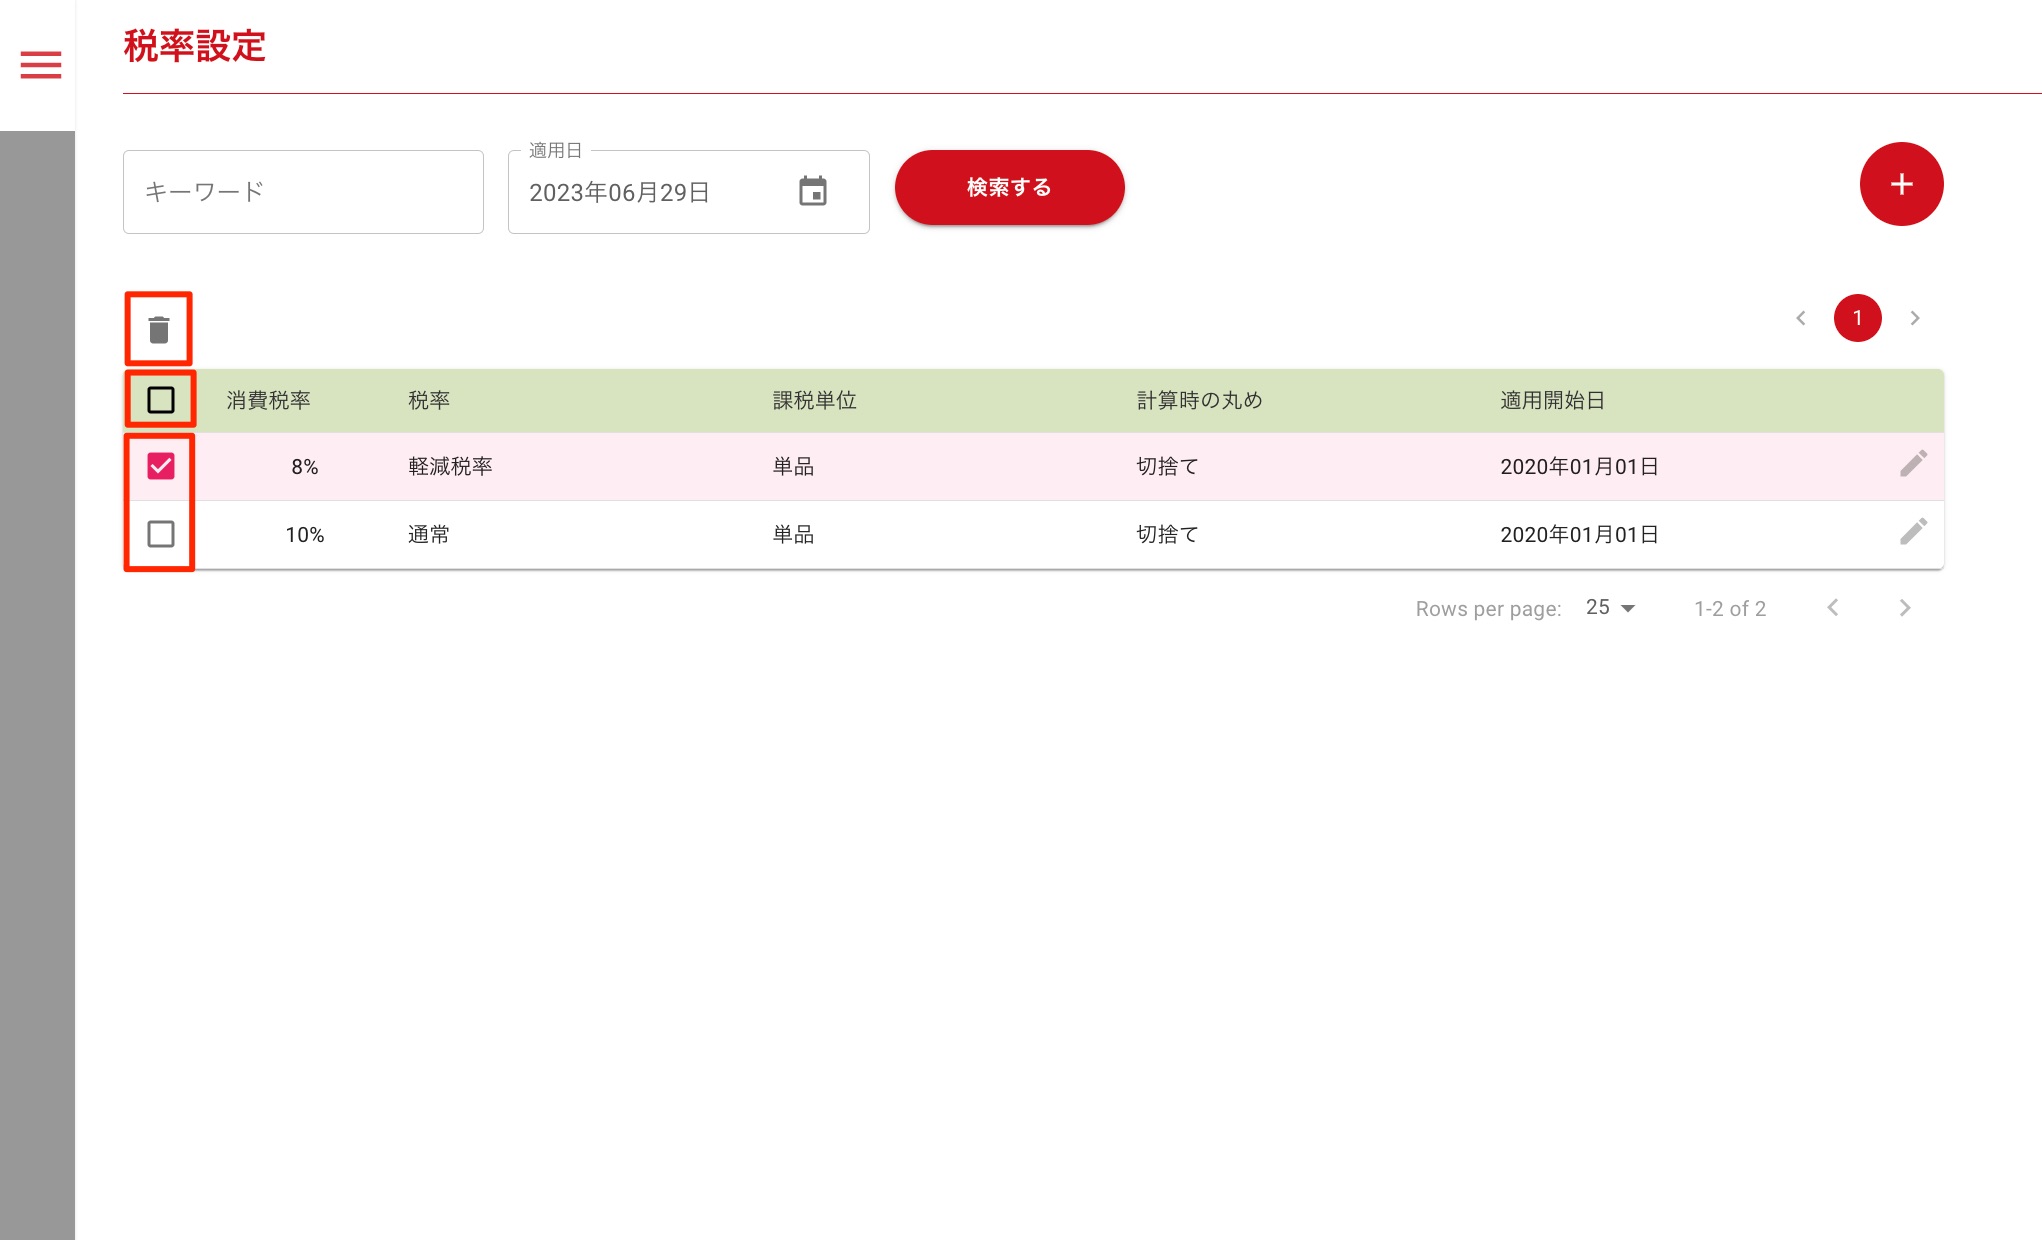The image size is (2042, 1240).
Task: Click the footer previous page chevron
Action: coord(1833,608)
